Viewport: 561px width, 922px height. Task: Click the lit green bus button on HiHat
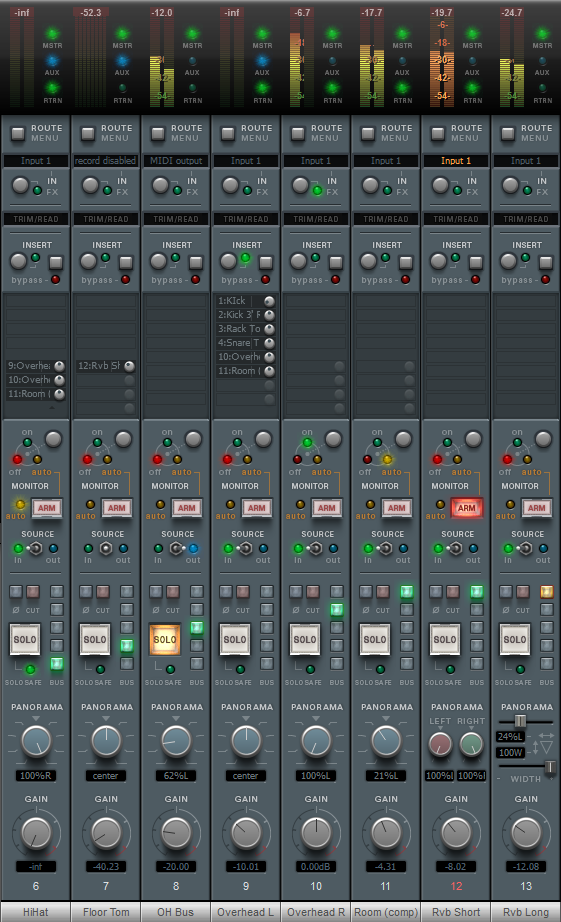(x=56, y=664)
